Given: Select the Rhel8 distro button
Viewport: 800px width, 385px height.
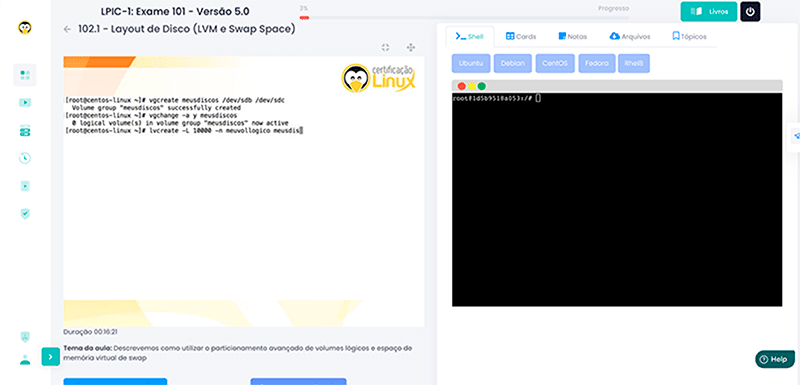Looking at the screenshot, I should coord(634,64).
